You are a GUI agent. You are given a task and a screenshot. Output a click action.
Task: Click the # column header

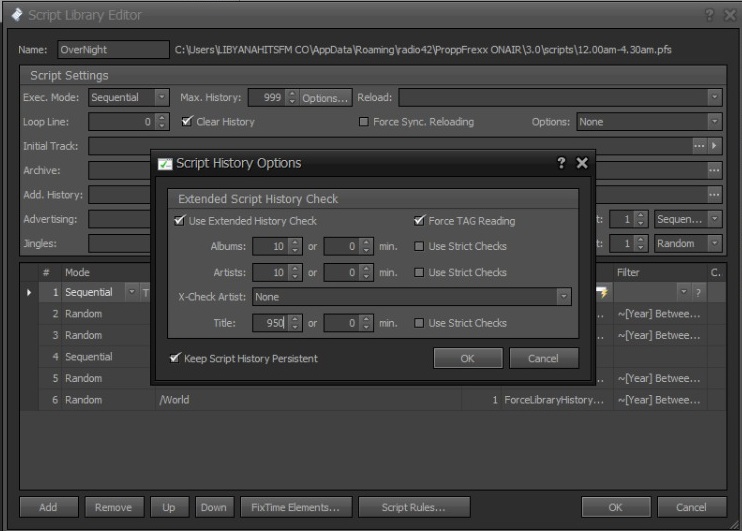coord(46,272)
